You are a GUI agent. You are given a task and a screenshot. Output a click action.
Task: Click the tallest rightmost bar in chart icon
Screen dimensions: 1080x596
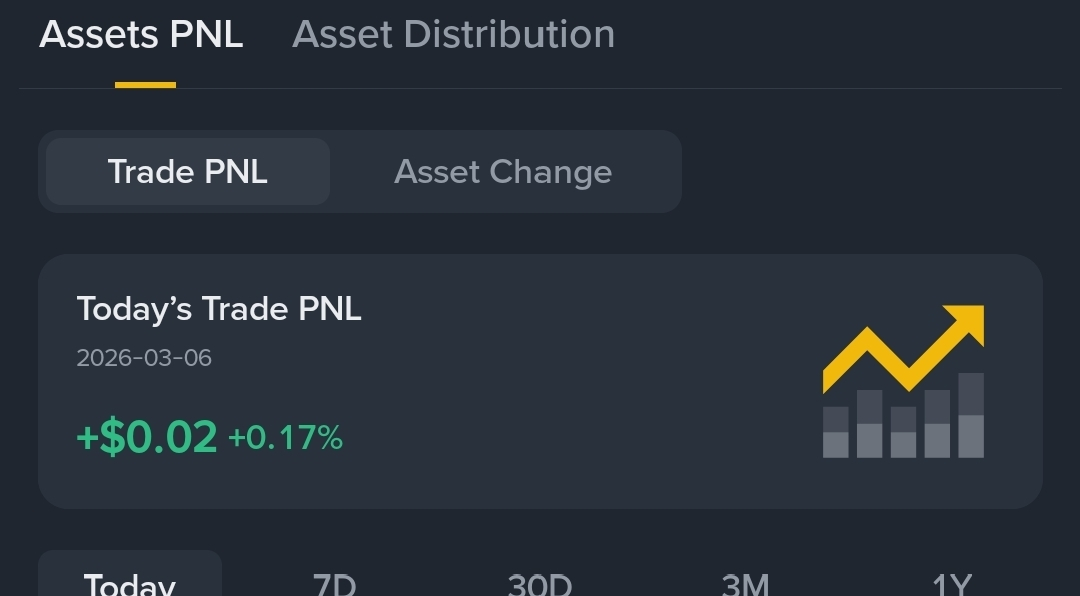pos(971,415)
